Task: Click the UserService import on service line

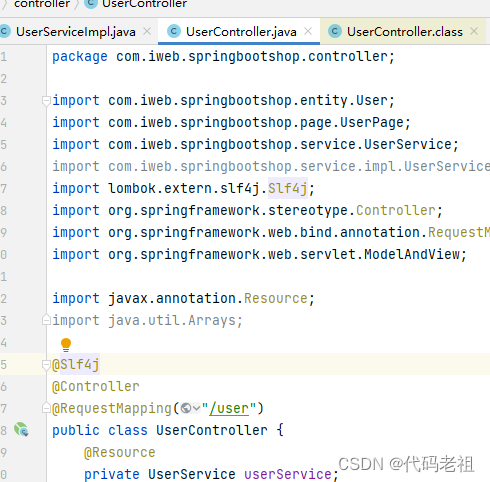Action: pyautogui.click(x=408, y=144)
